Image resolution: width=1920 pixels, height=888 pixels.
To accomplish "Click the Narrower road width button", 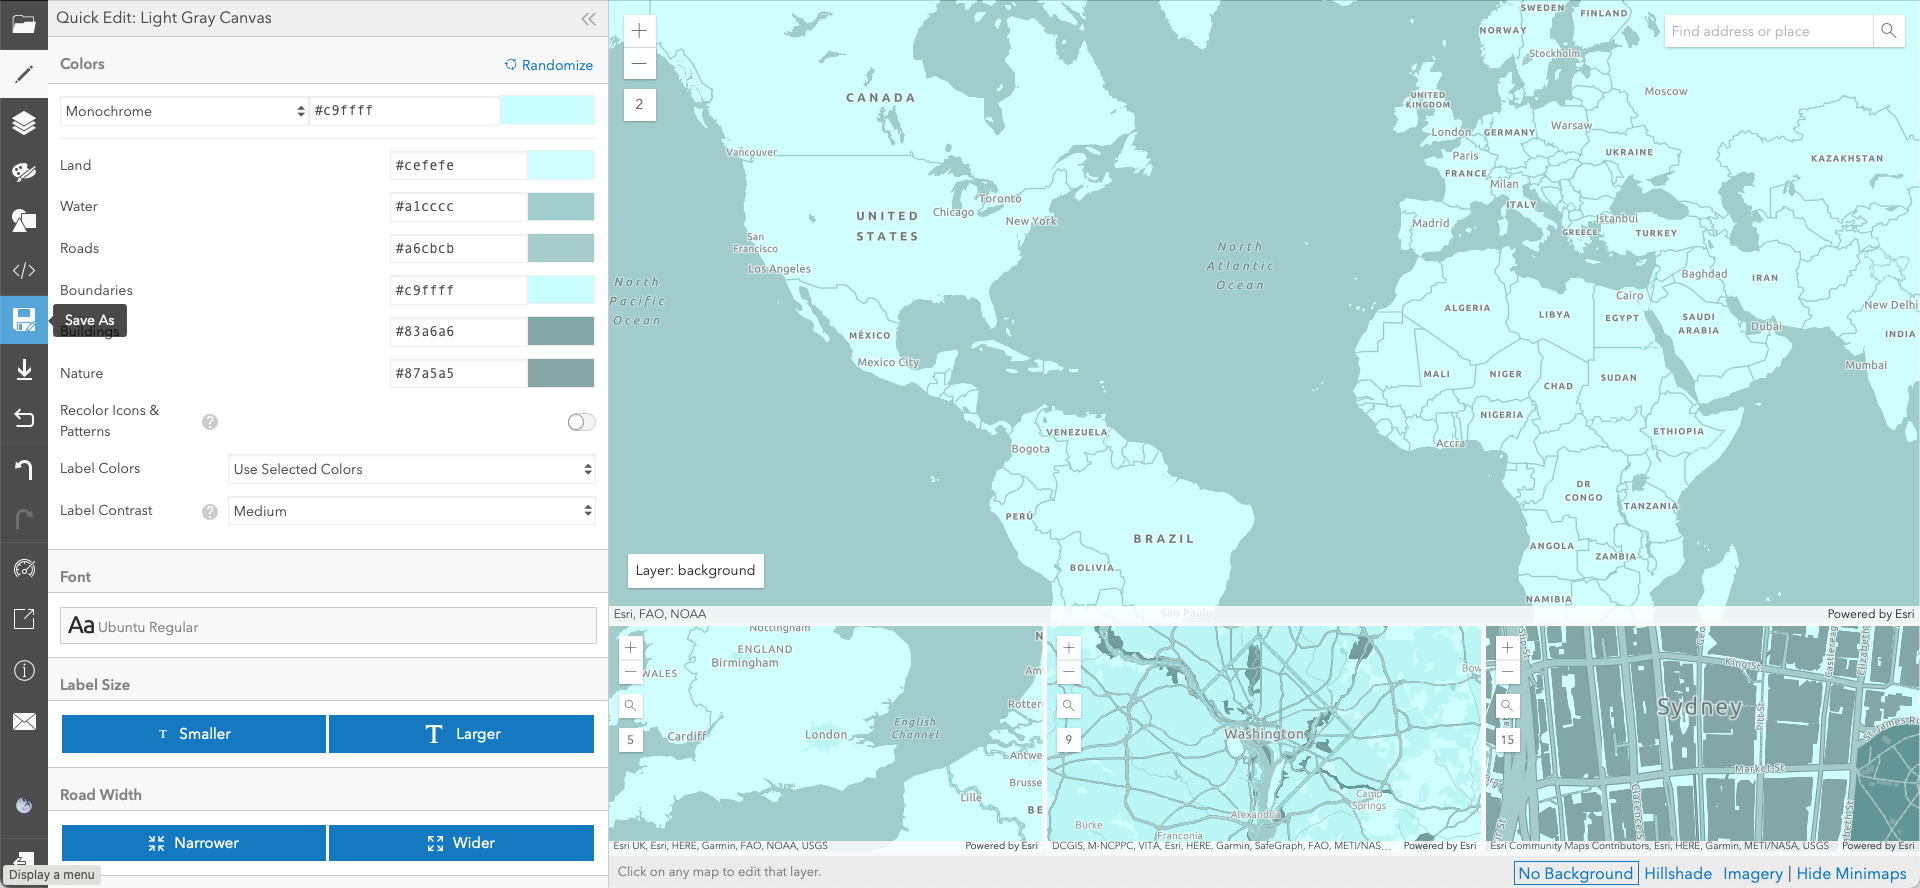I will pos(194,843).
